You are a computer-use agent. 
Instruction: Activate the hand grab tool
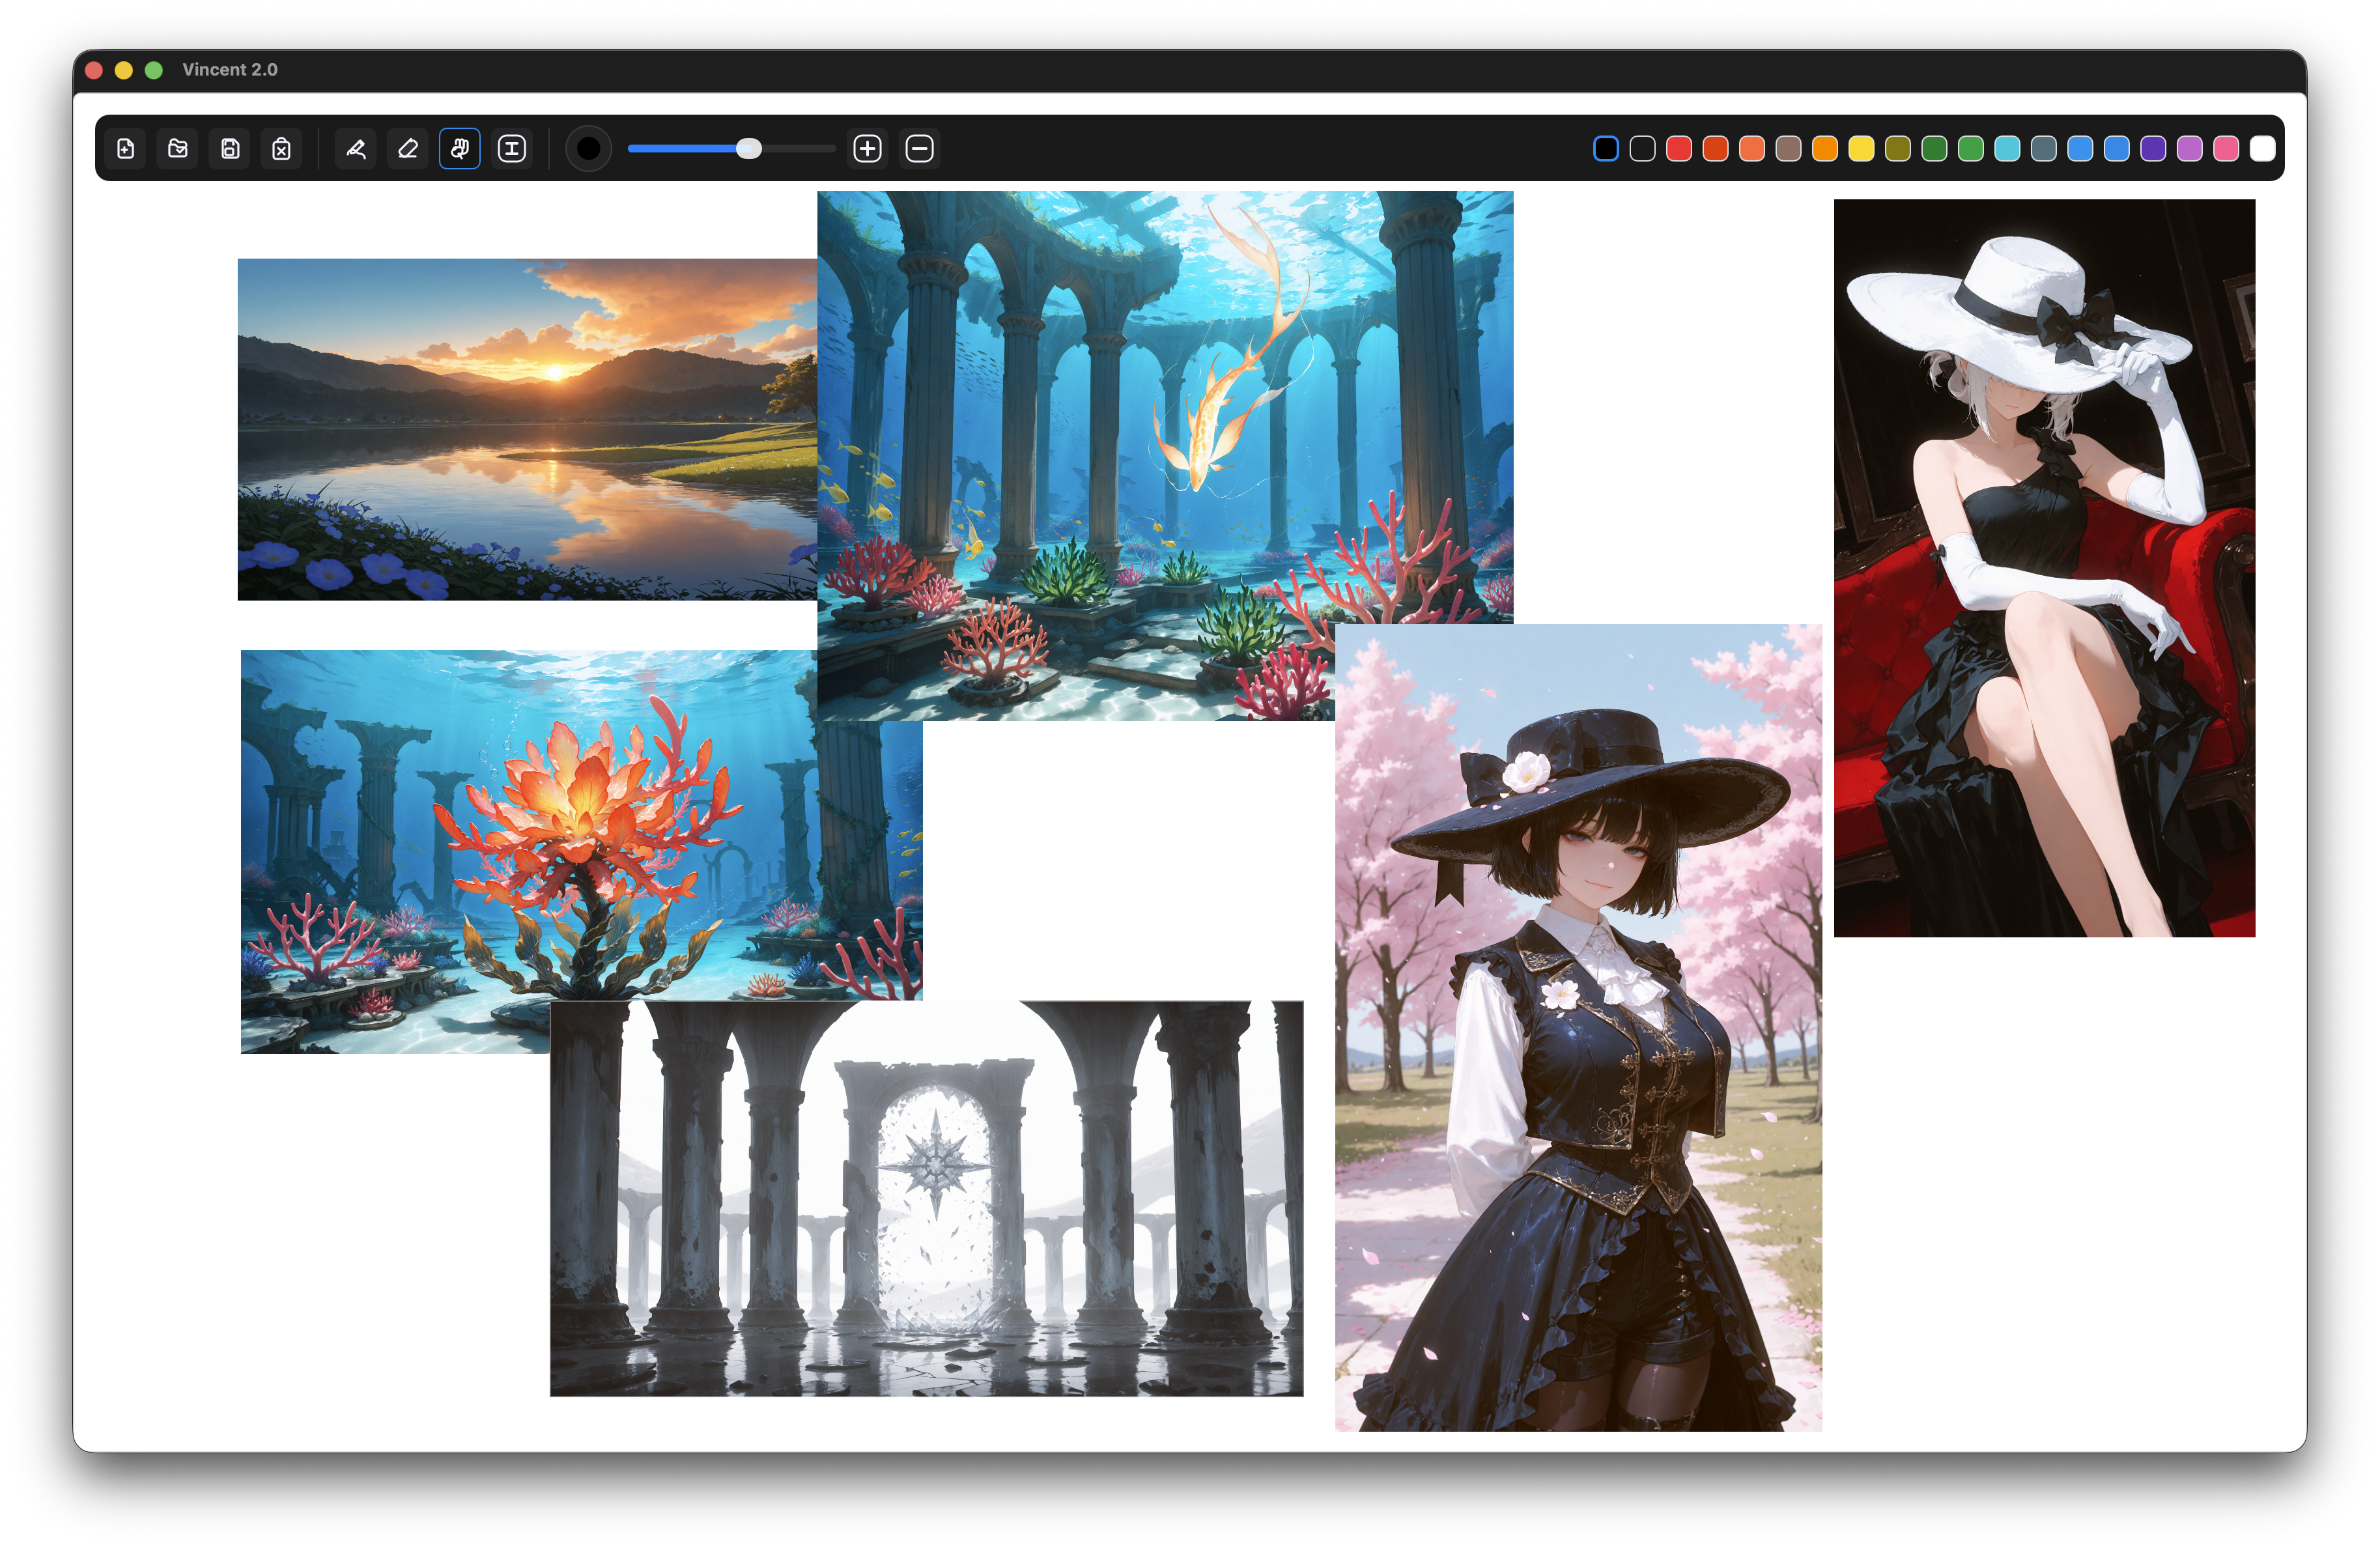[x=460, y=149]
